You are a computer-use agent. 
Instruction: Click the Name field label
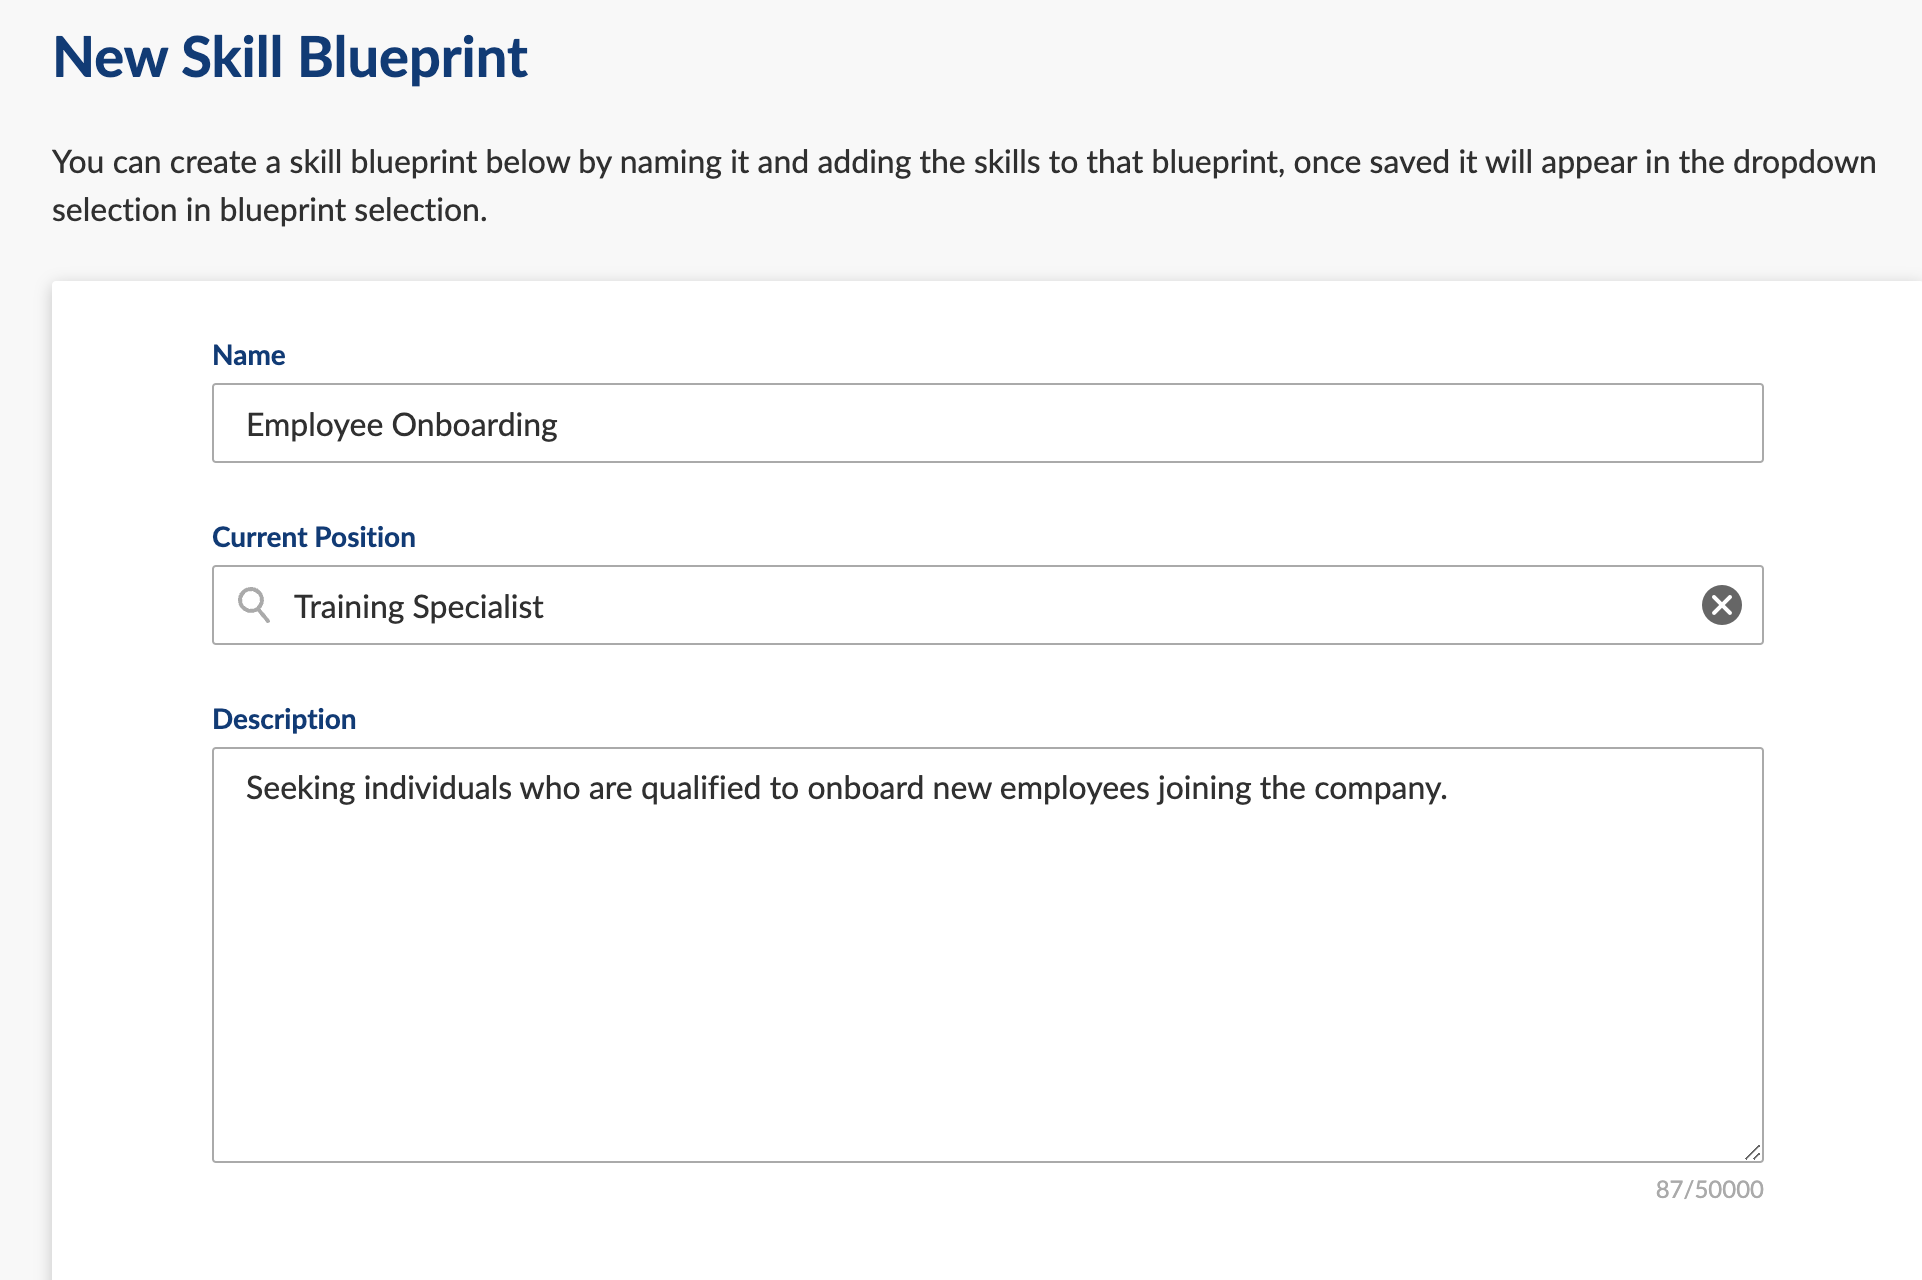(x=249, y=355)
